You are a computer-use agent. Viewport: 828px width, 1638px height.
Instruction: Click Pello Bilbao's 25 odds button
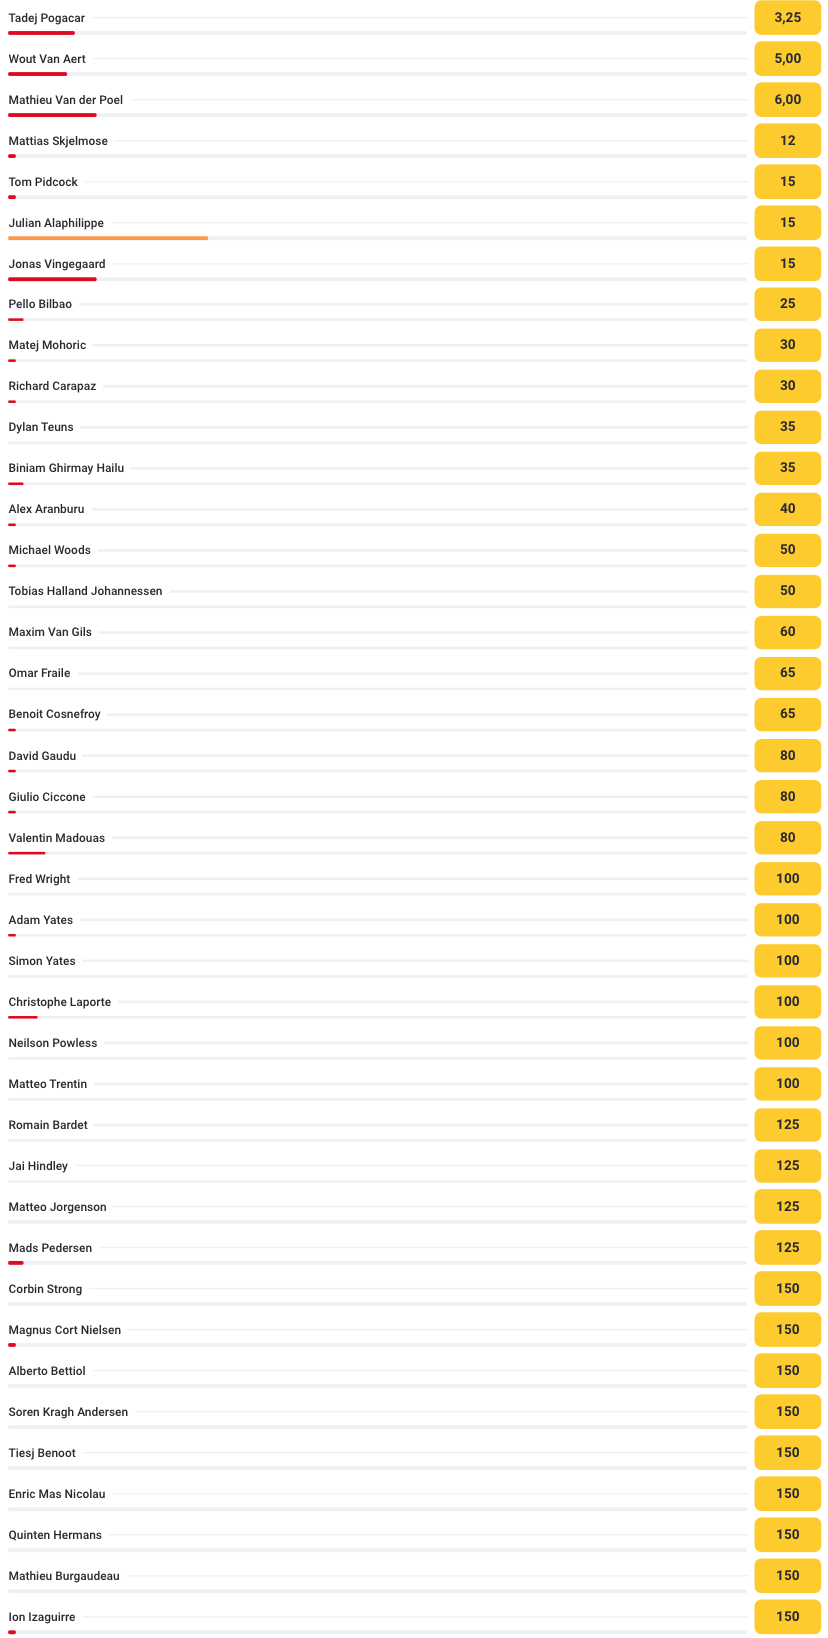787,304
